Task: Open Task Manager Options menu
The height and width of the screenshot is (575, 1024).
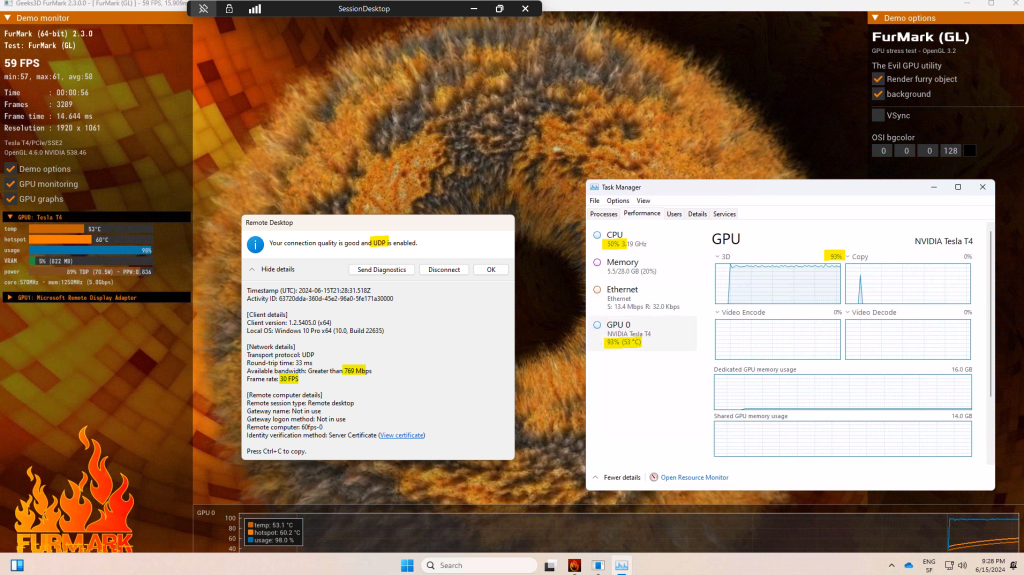Action: [618, 201]
